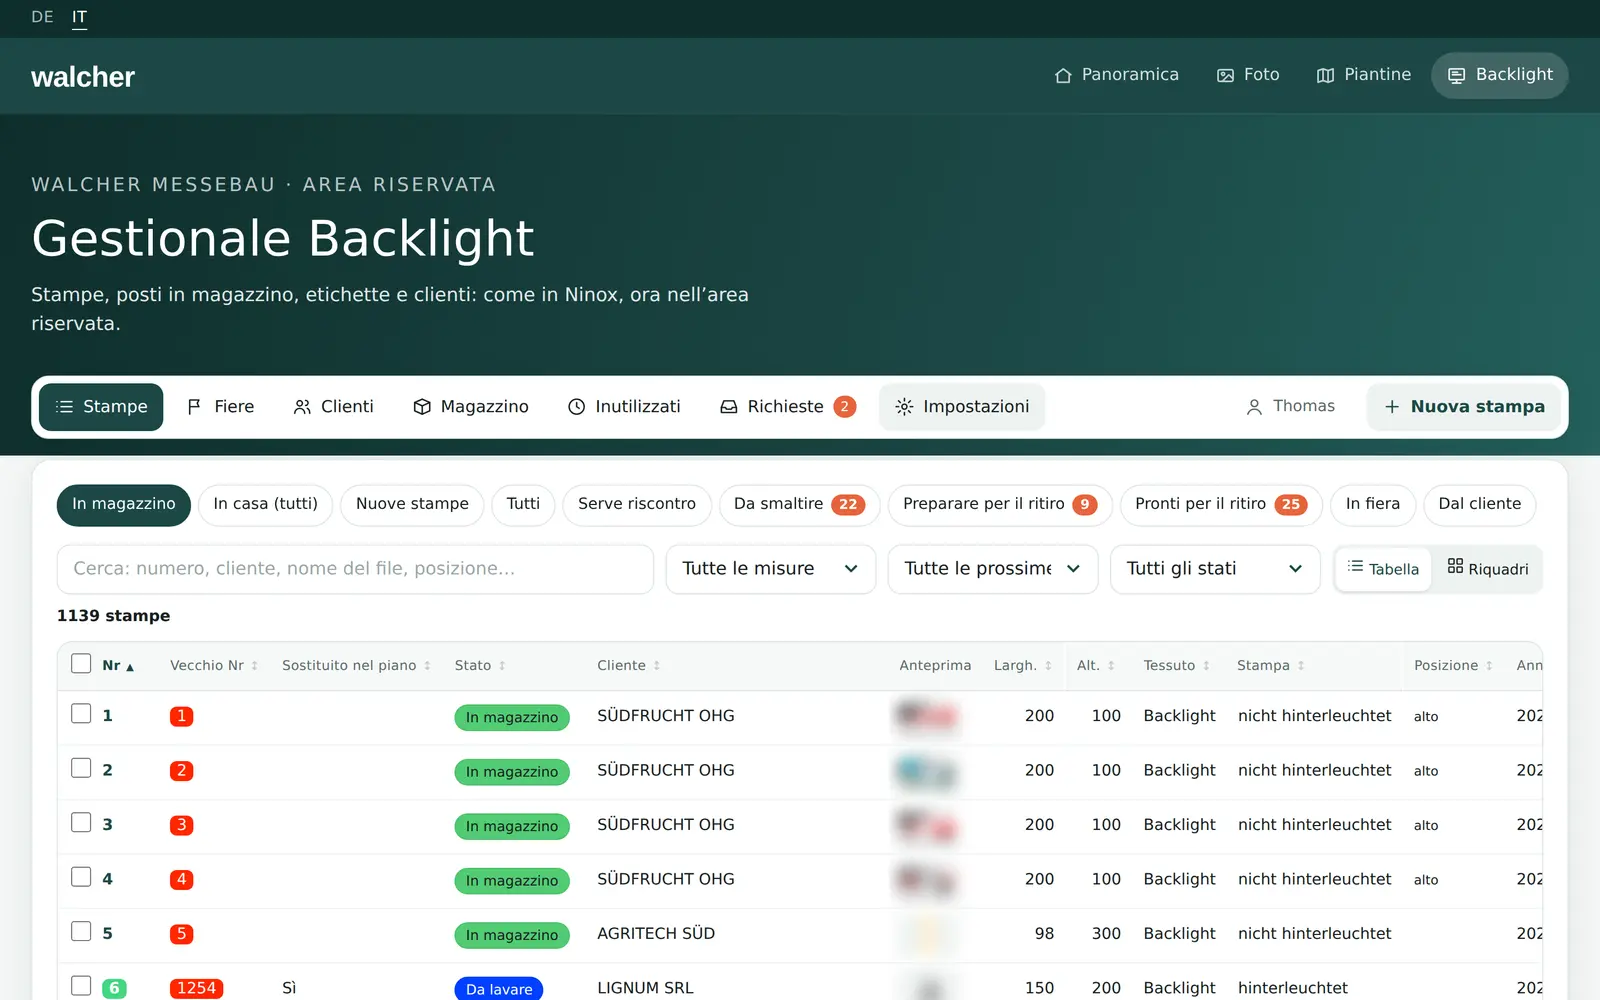Select the Da smaltire filter
The width and height of the screenshot is (1600, 1000).
tap(799, 505)
